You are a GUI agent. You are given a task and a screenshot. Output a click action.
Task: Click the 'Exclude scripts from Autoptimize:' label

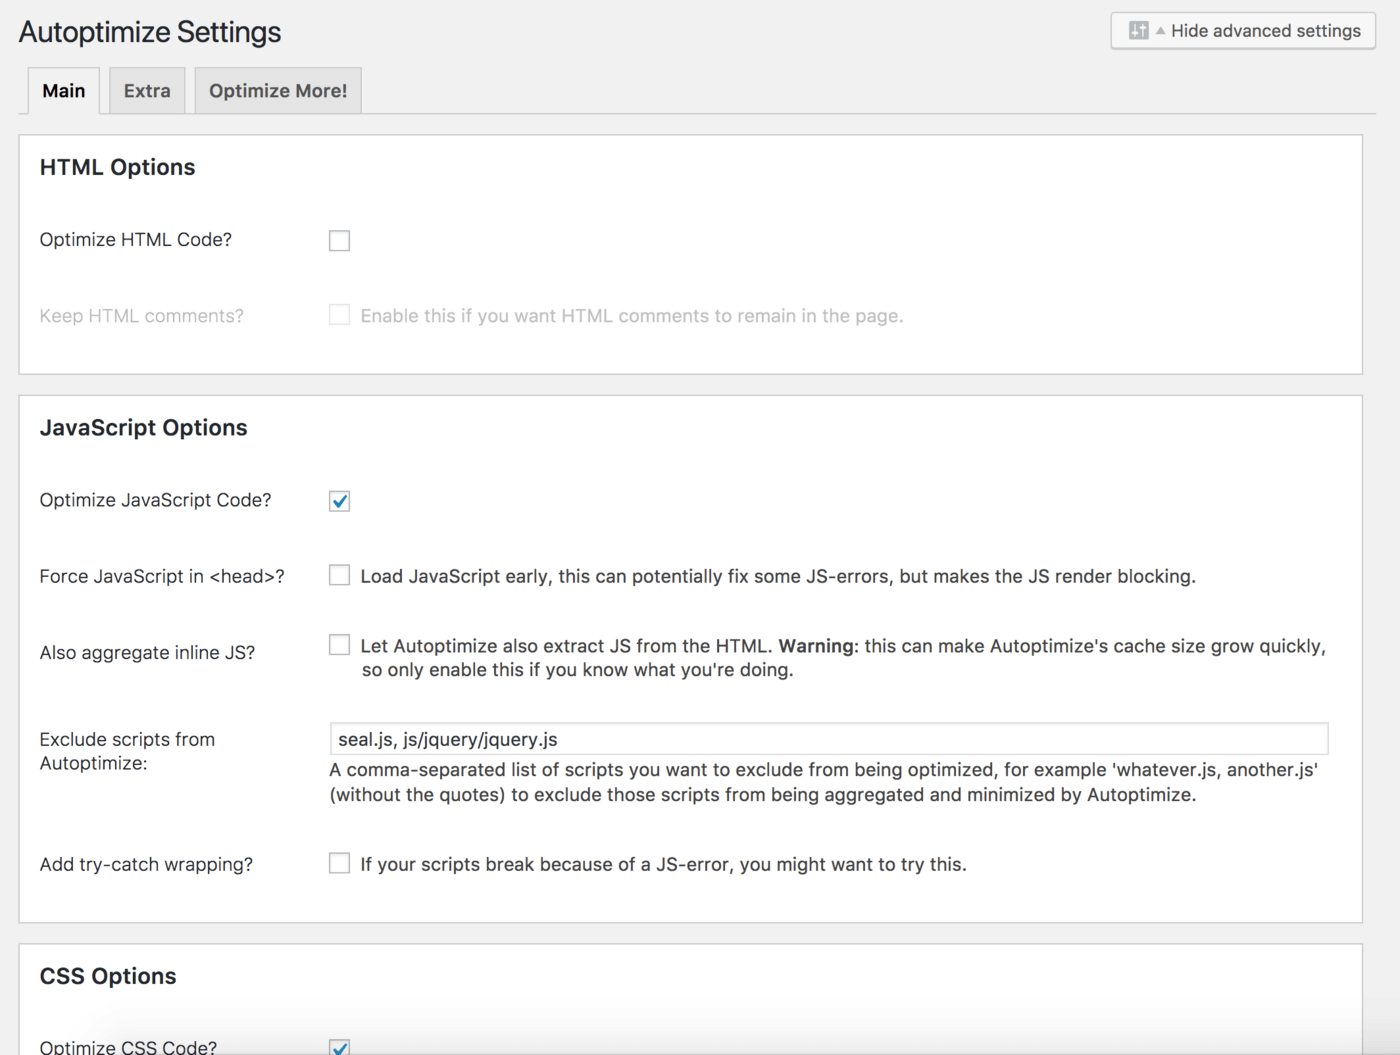click(127, 751)
